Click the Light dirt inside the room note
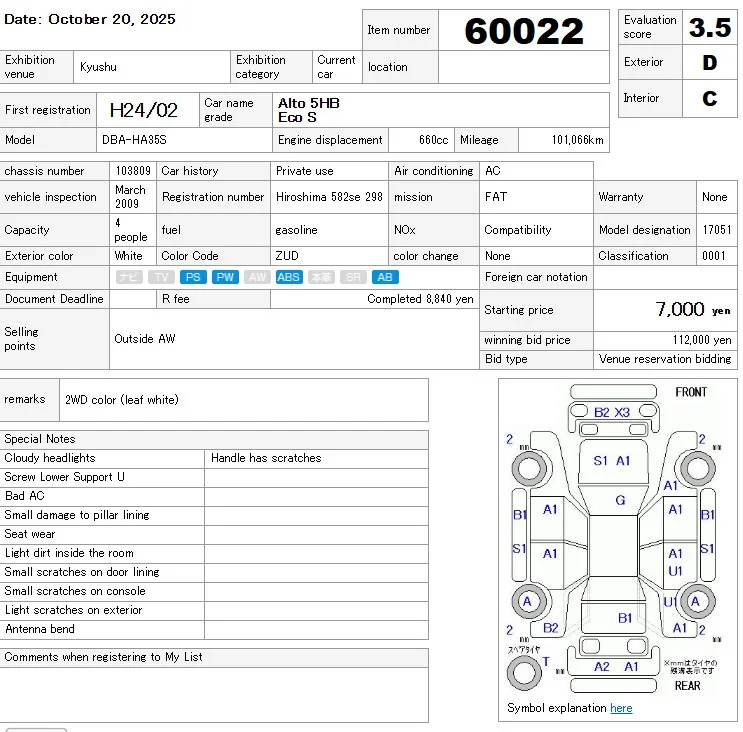Viewport: 743px width, 732px height. [69, 553]
